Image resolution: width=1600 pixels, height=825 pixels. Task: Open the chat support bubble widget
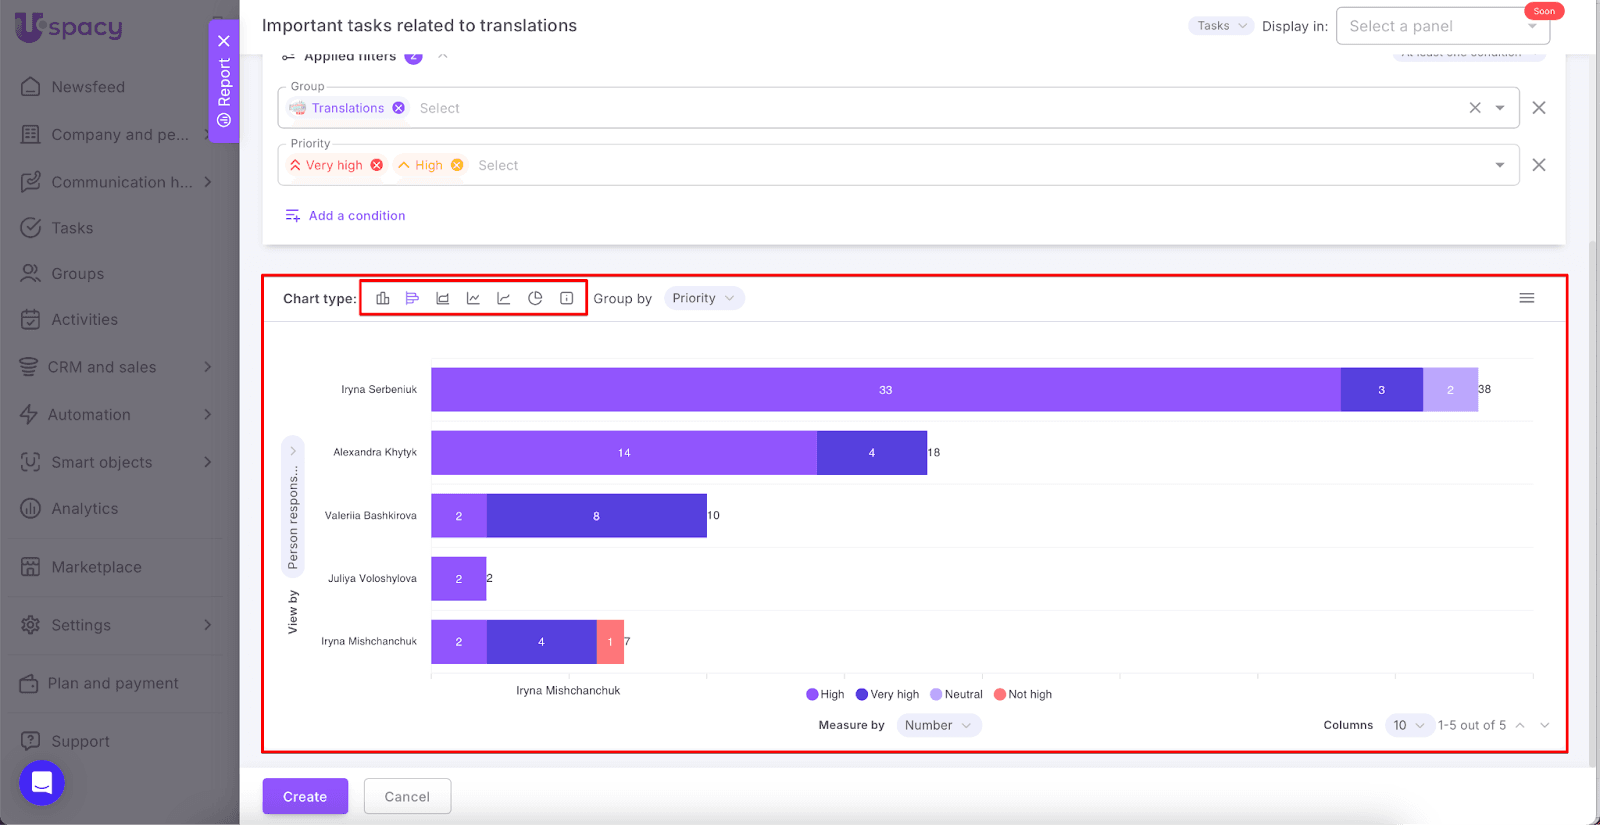click(42, 782)
